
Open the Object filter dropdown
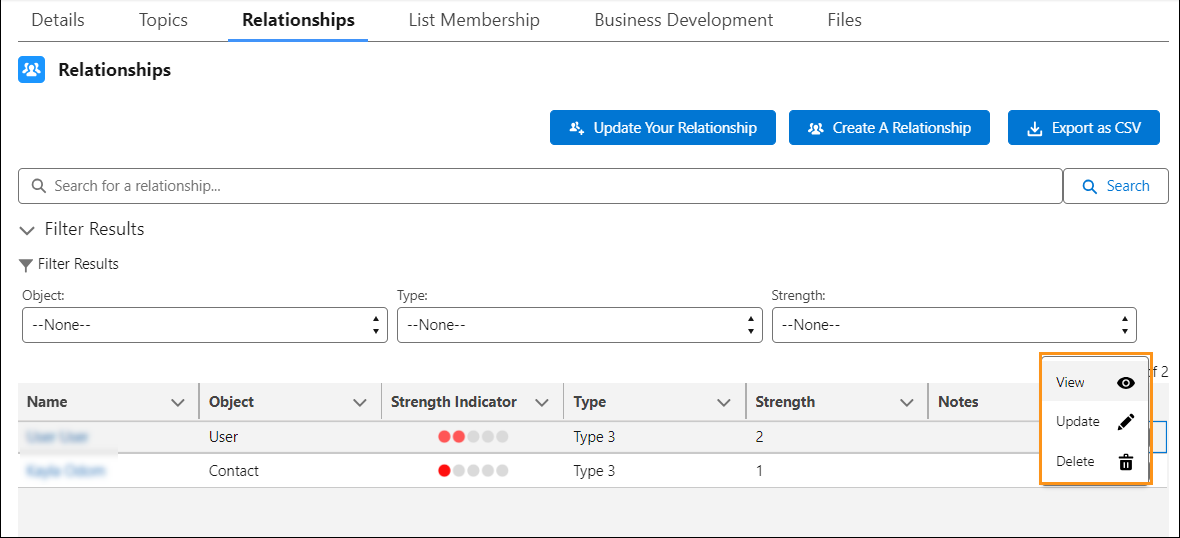[x=205, y=325]
